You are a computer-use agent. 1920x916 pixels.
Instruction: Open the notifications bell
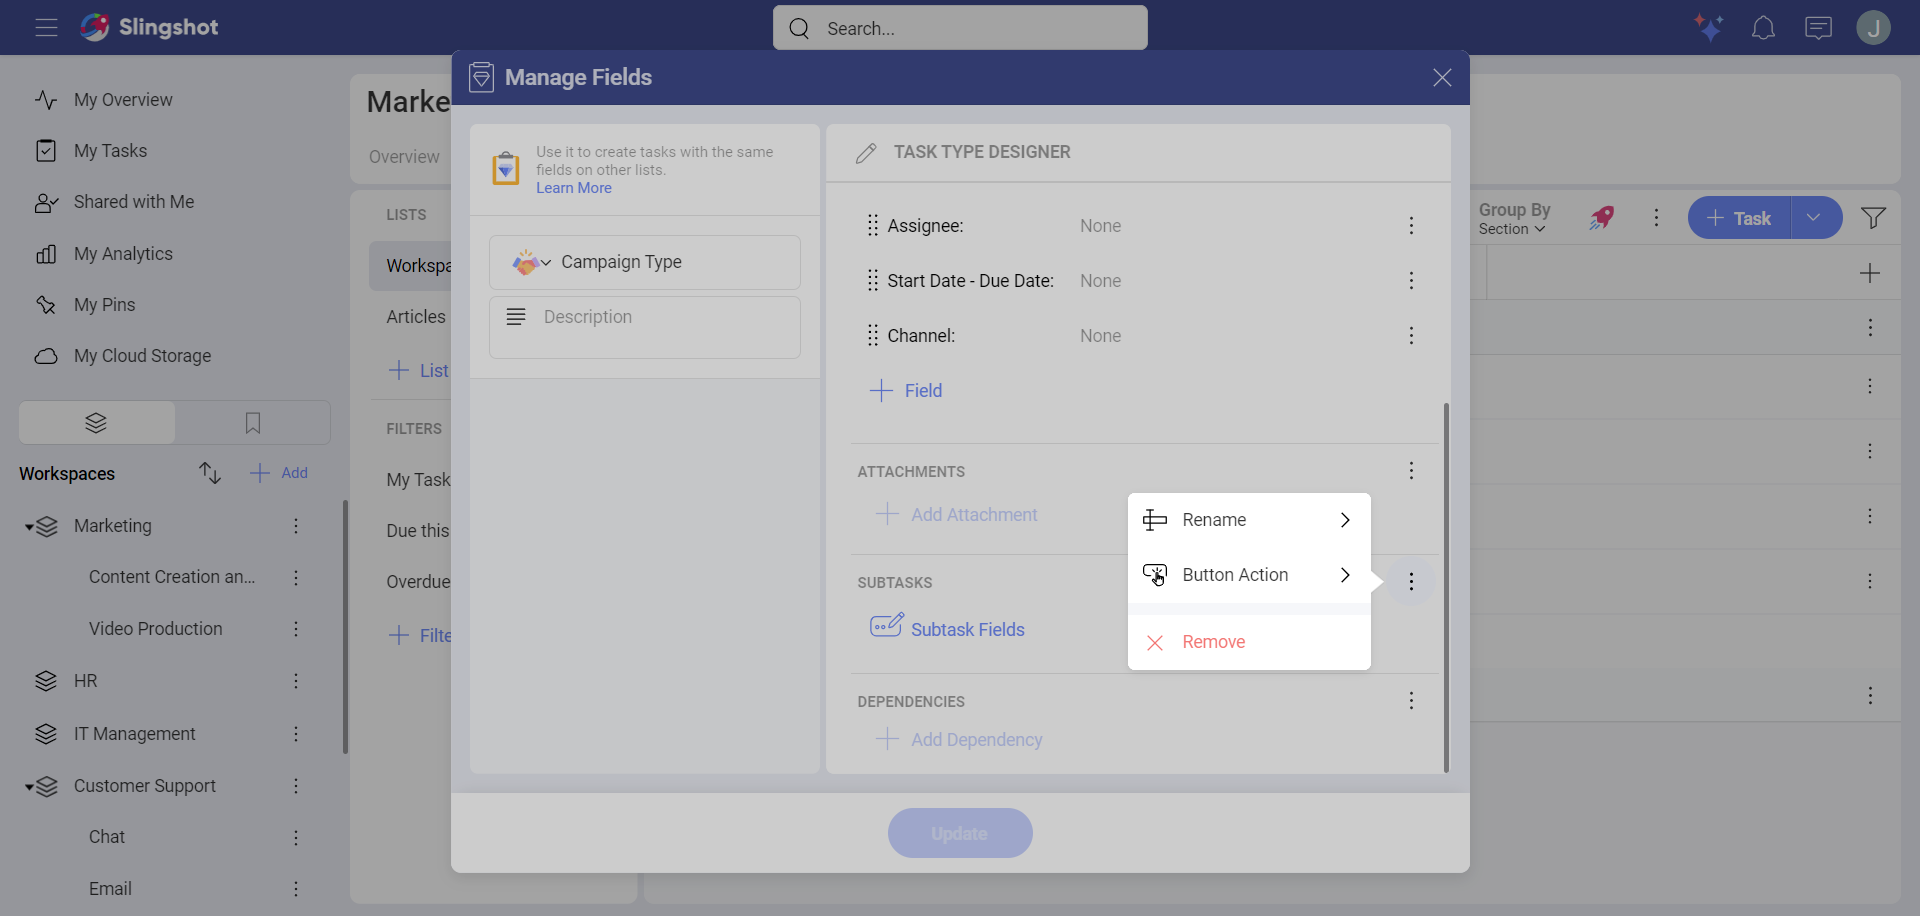1763,28
